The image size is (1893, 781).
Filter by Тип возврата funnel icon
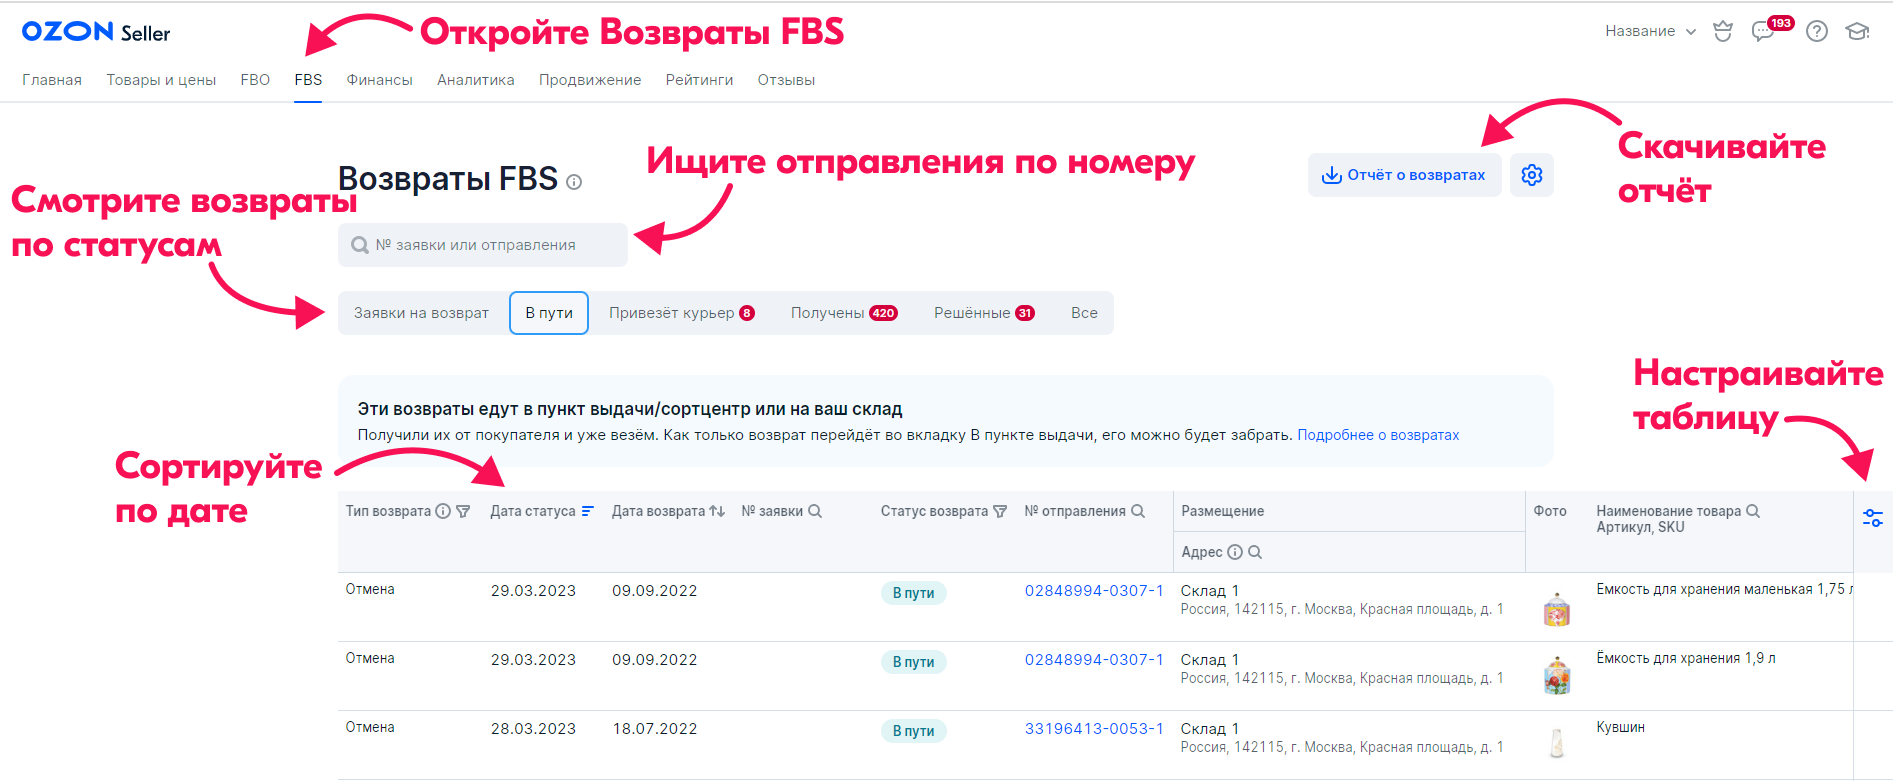coord(463,511)
